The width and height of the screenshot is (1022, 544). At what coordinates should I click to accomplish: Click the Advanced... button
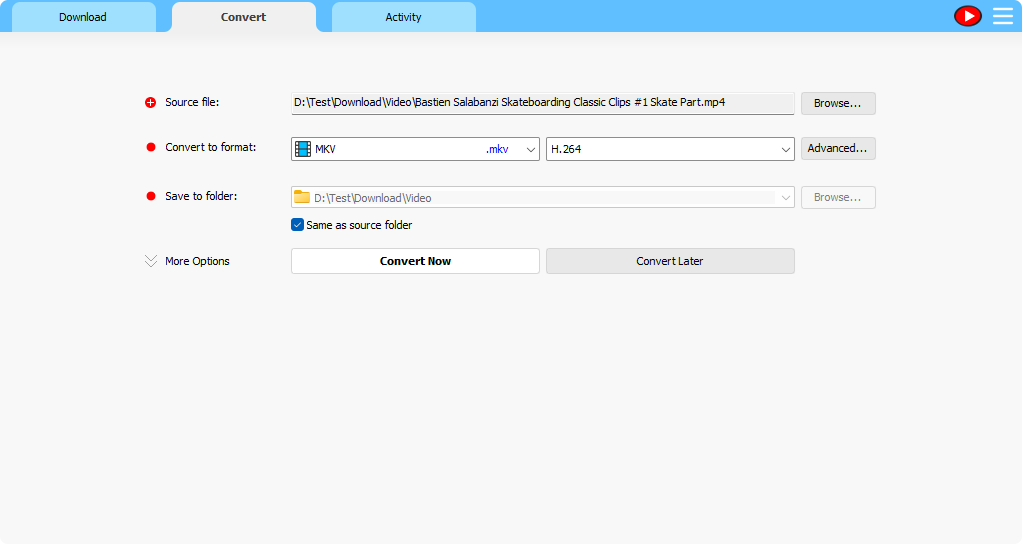(x=838, y=149)
